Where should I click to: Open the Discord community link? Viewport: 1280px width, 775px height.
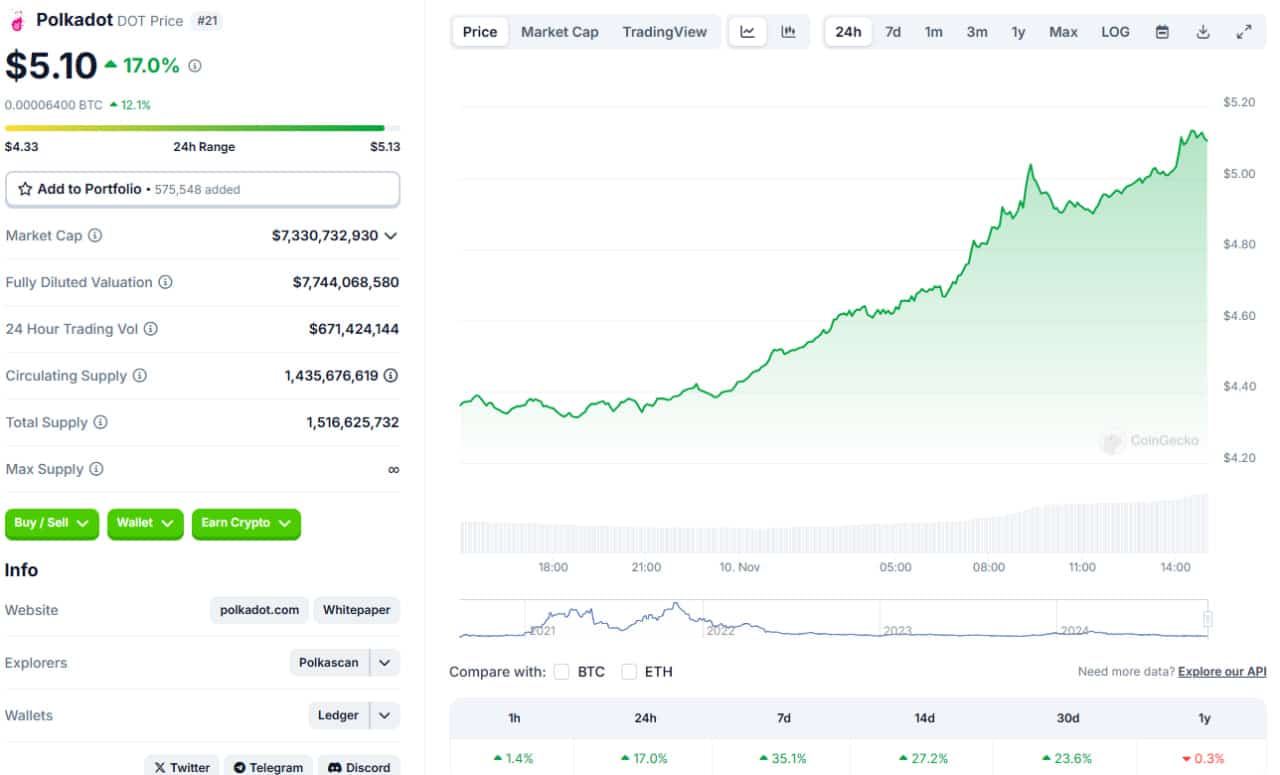pyautogui.click(x=359, y=767)
